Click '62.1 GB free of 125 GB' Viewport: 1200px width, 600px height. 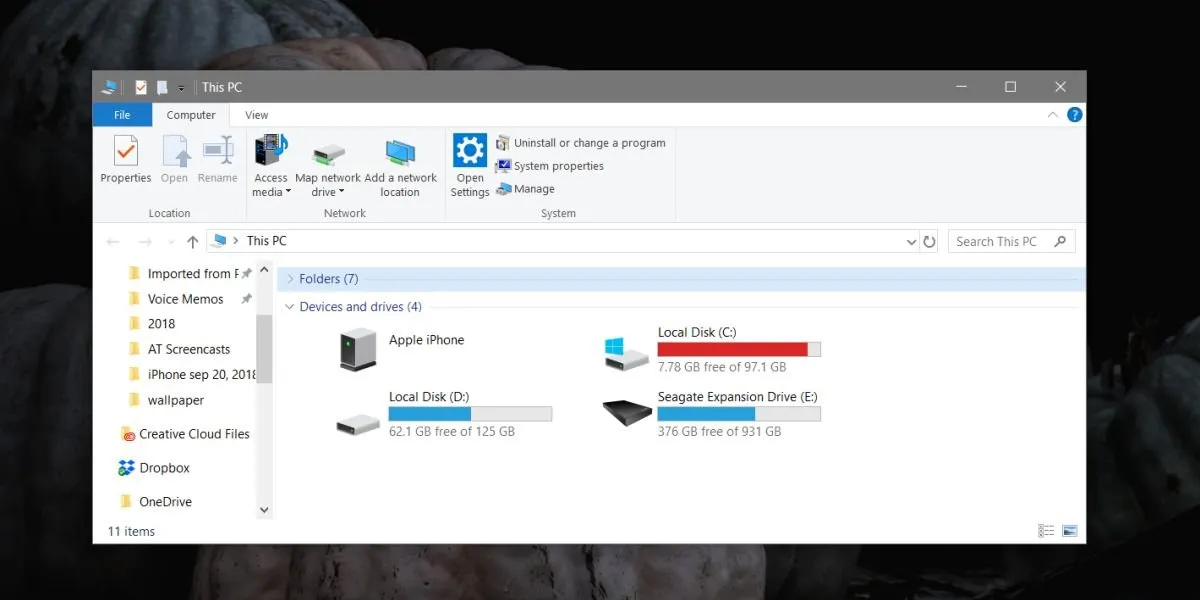[452, 432]
